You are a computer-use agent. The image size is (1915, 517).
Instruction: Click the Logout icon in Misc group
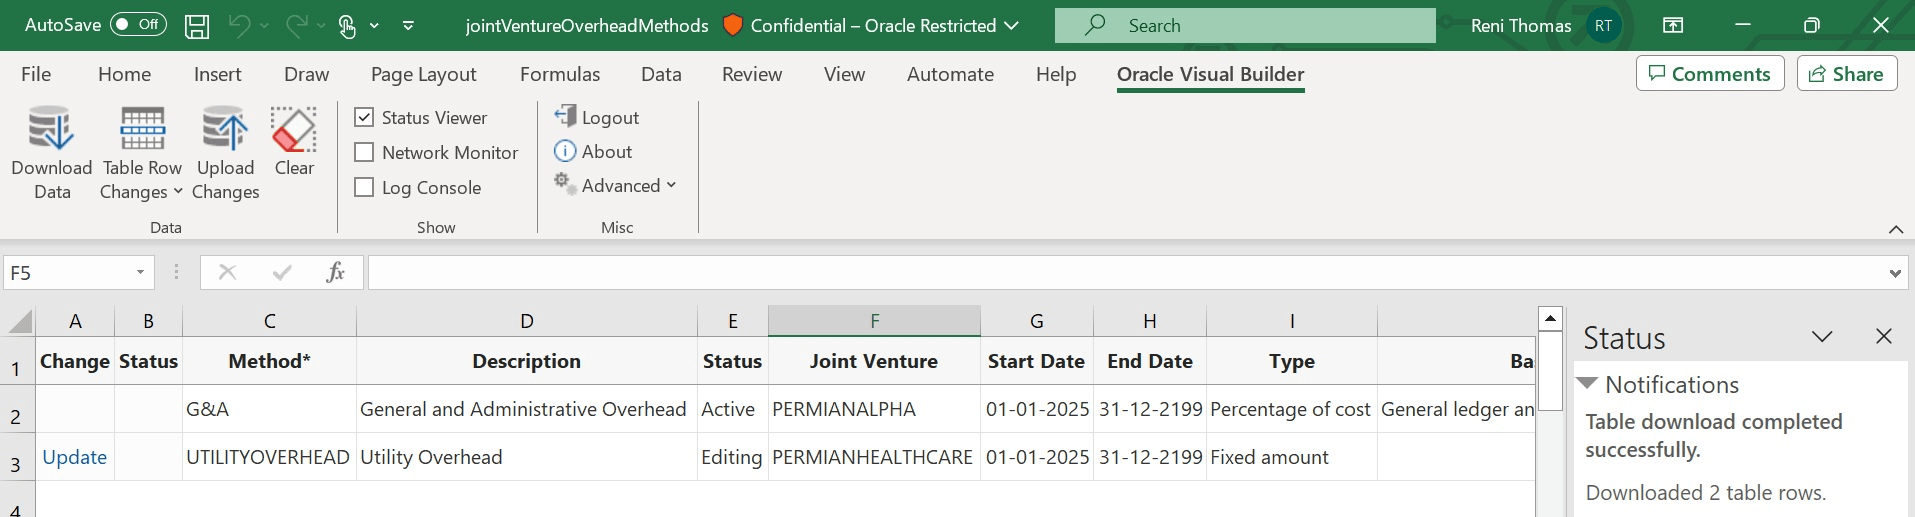566,117
